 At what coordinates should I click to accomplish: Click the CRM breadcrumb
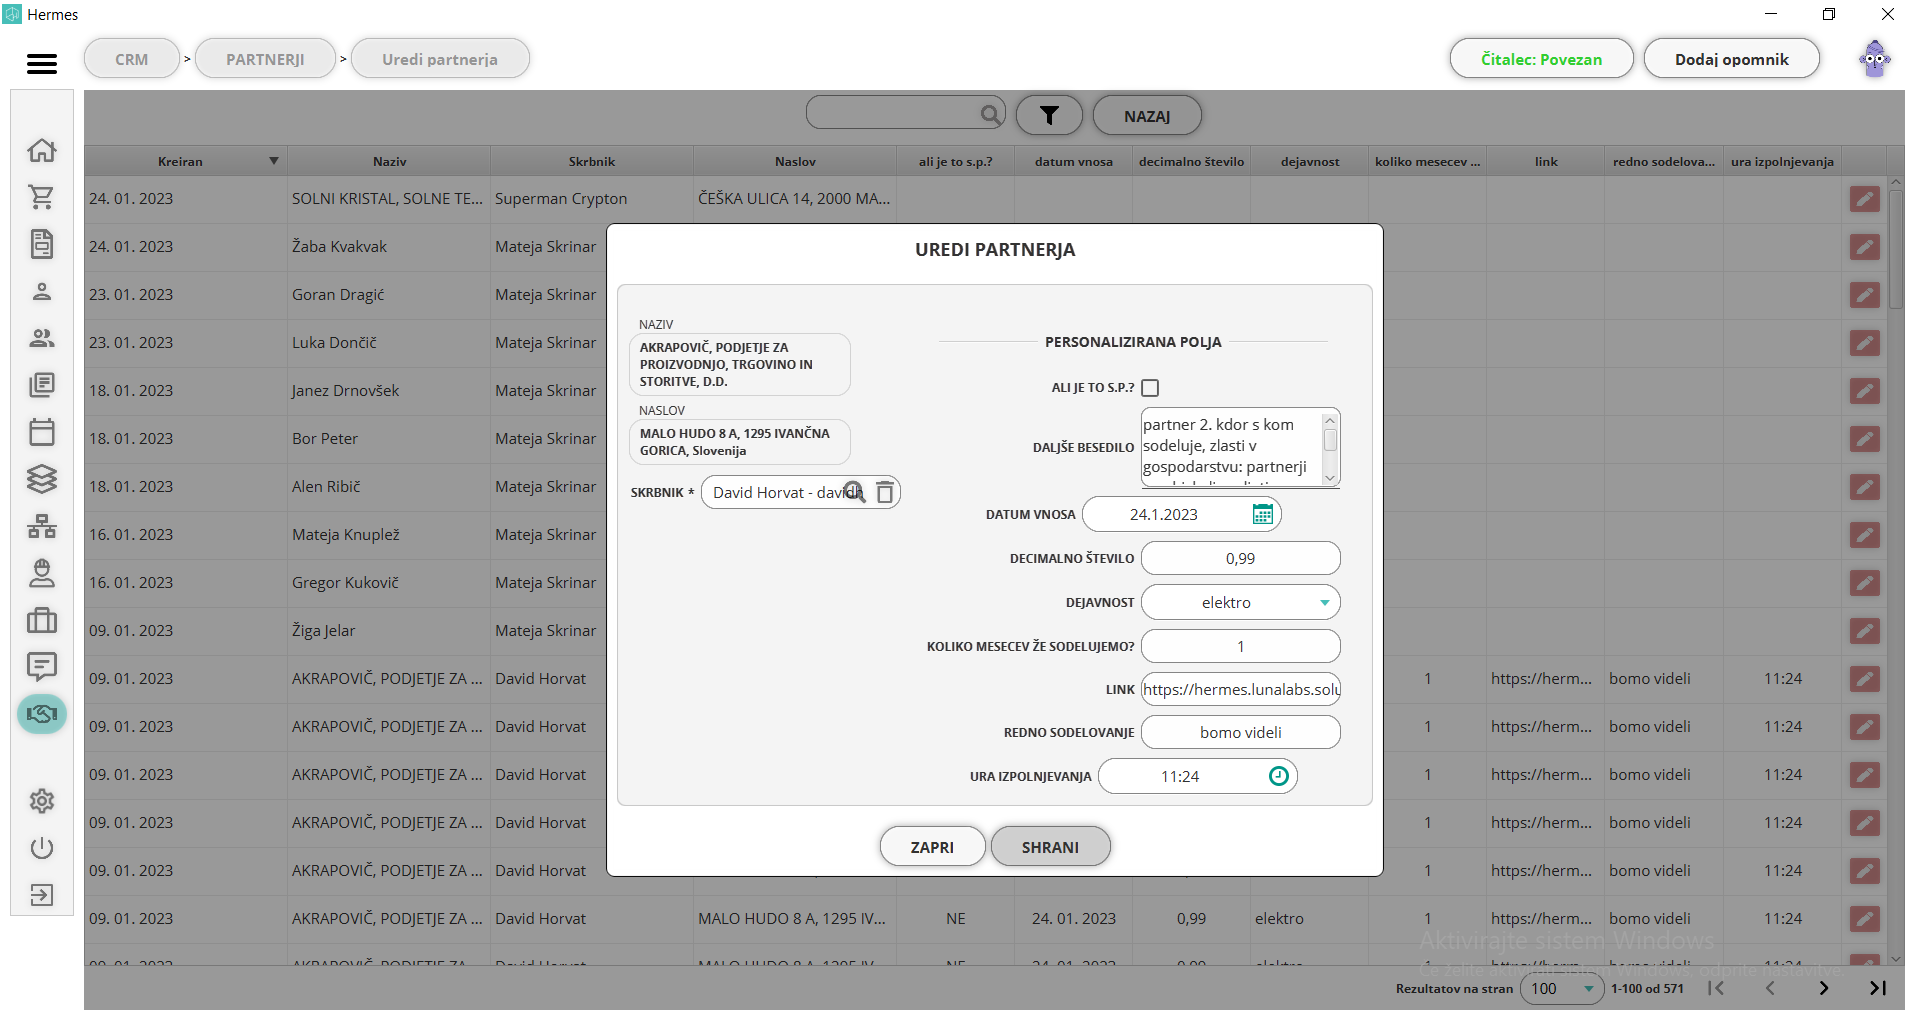[x=132, y=59]
